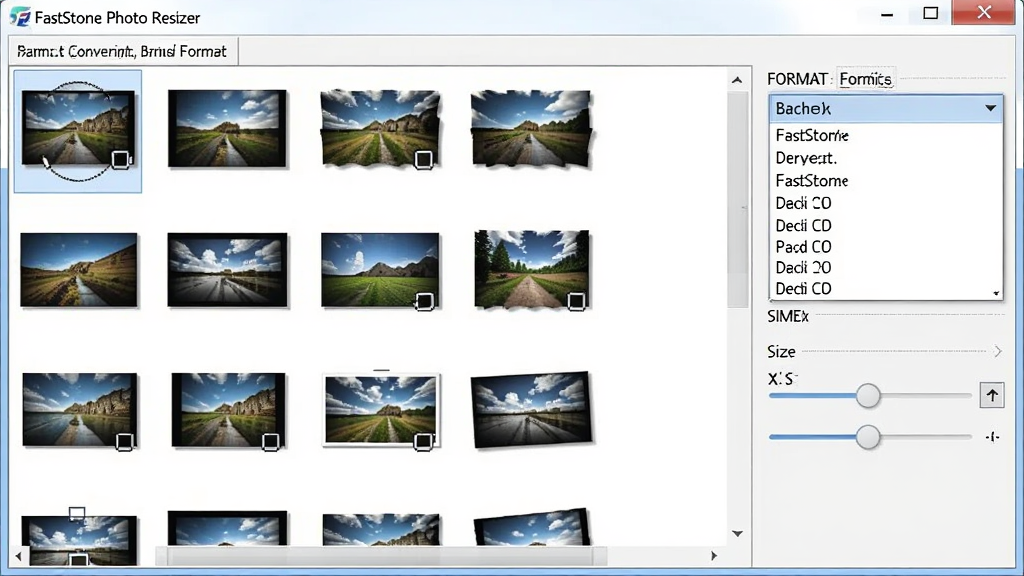Switch to the Formits tab
This screenshot has width=1024, height=576.
coord(865,79)
